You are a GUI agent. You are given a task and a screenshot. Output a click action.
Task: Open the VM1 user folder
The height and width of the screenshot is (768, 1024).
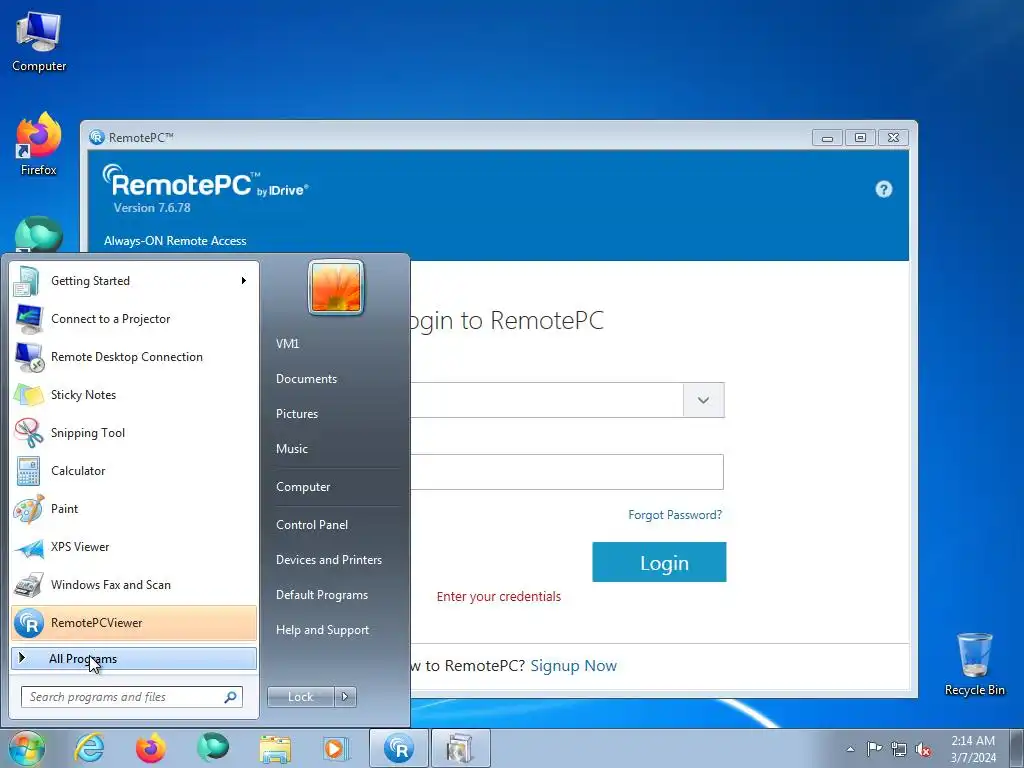(287, 344)
